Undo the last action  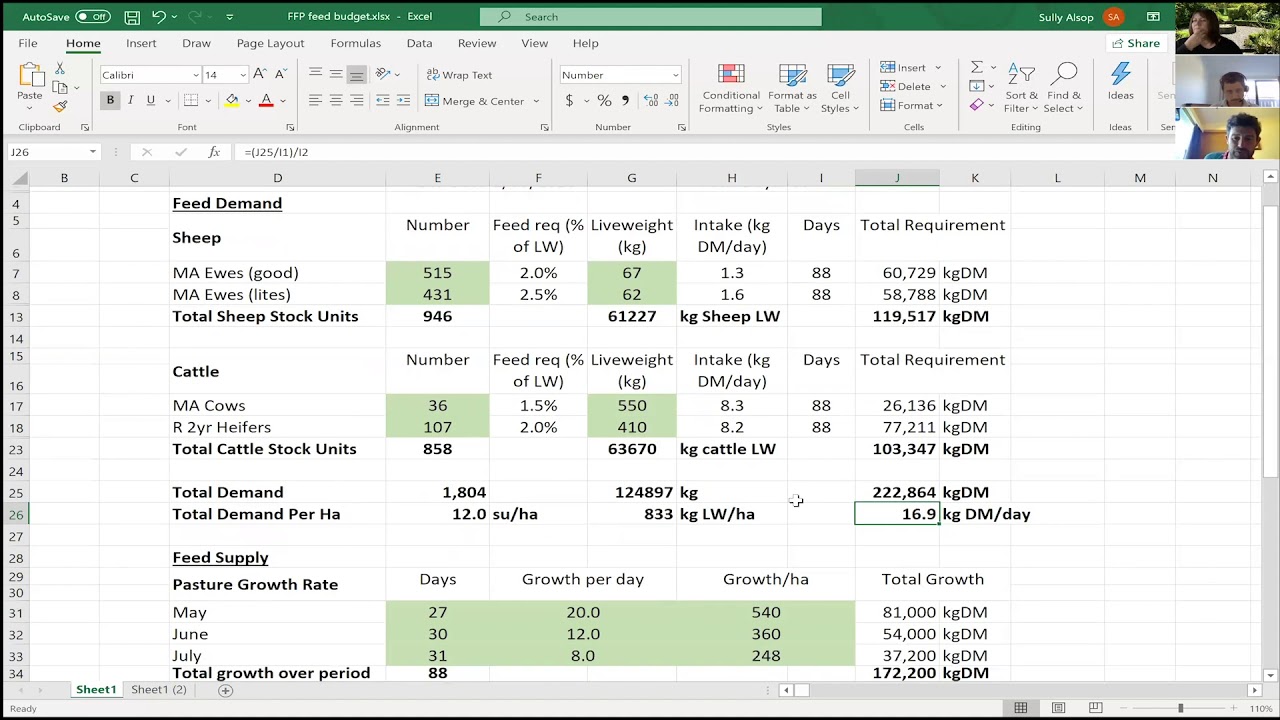point(158,17)
